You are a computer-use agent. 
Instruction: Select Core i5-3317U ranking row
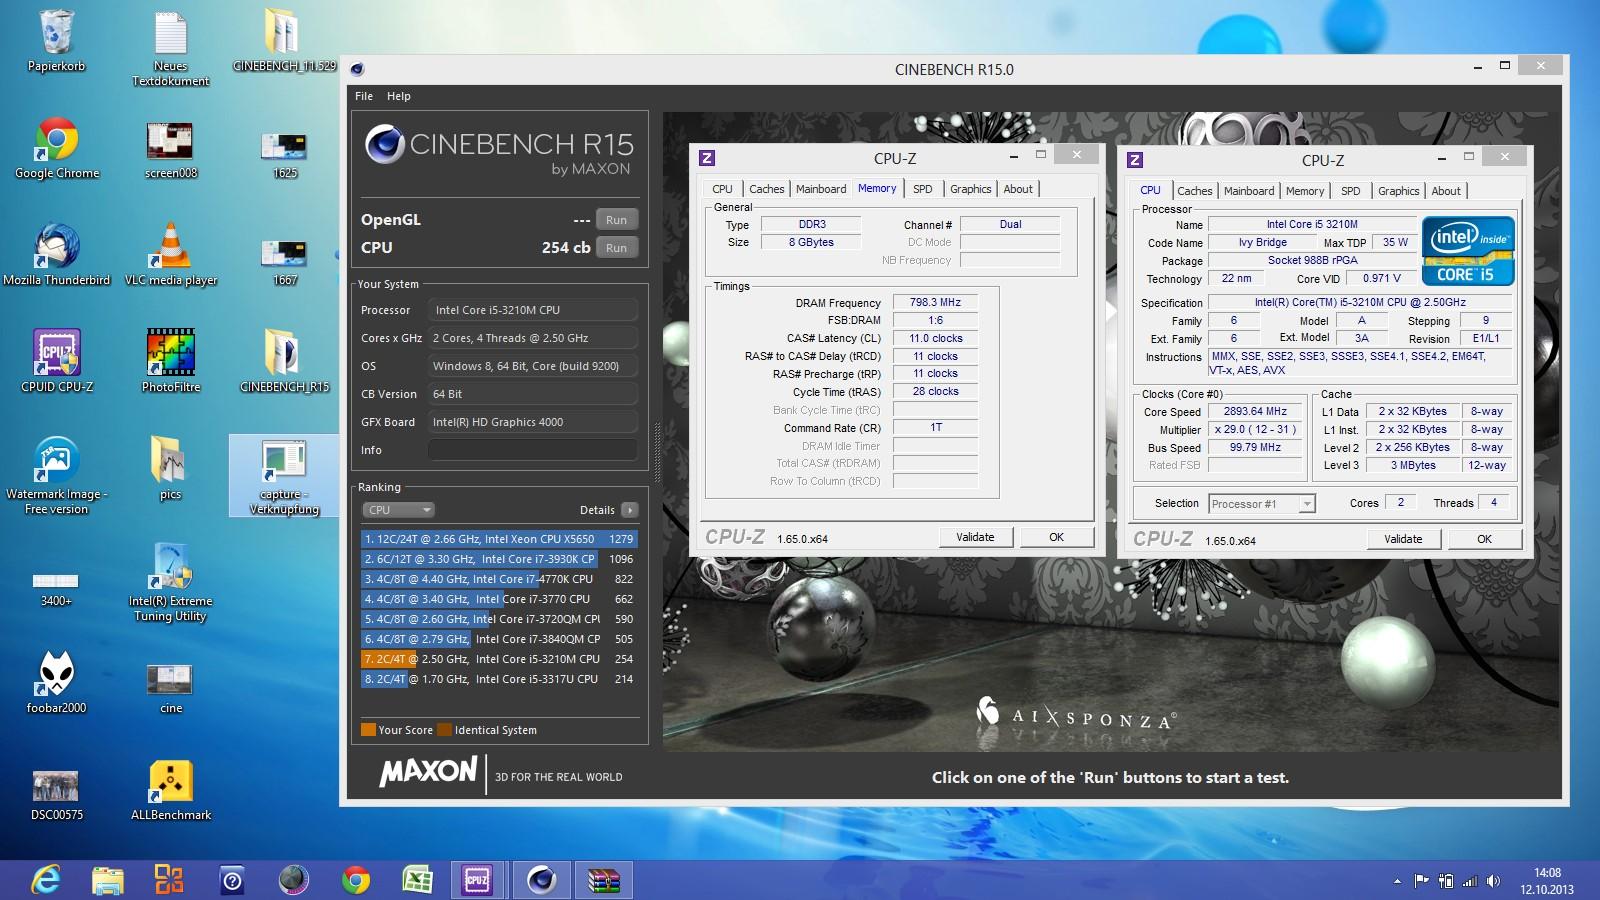tap(498, 679)
